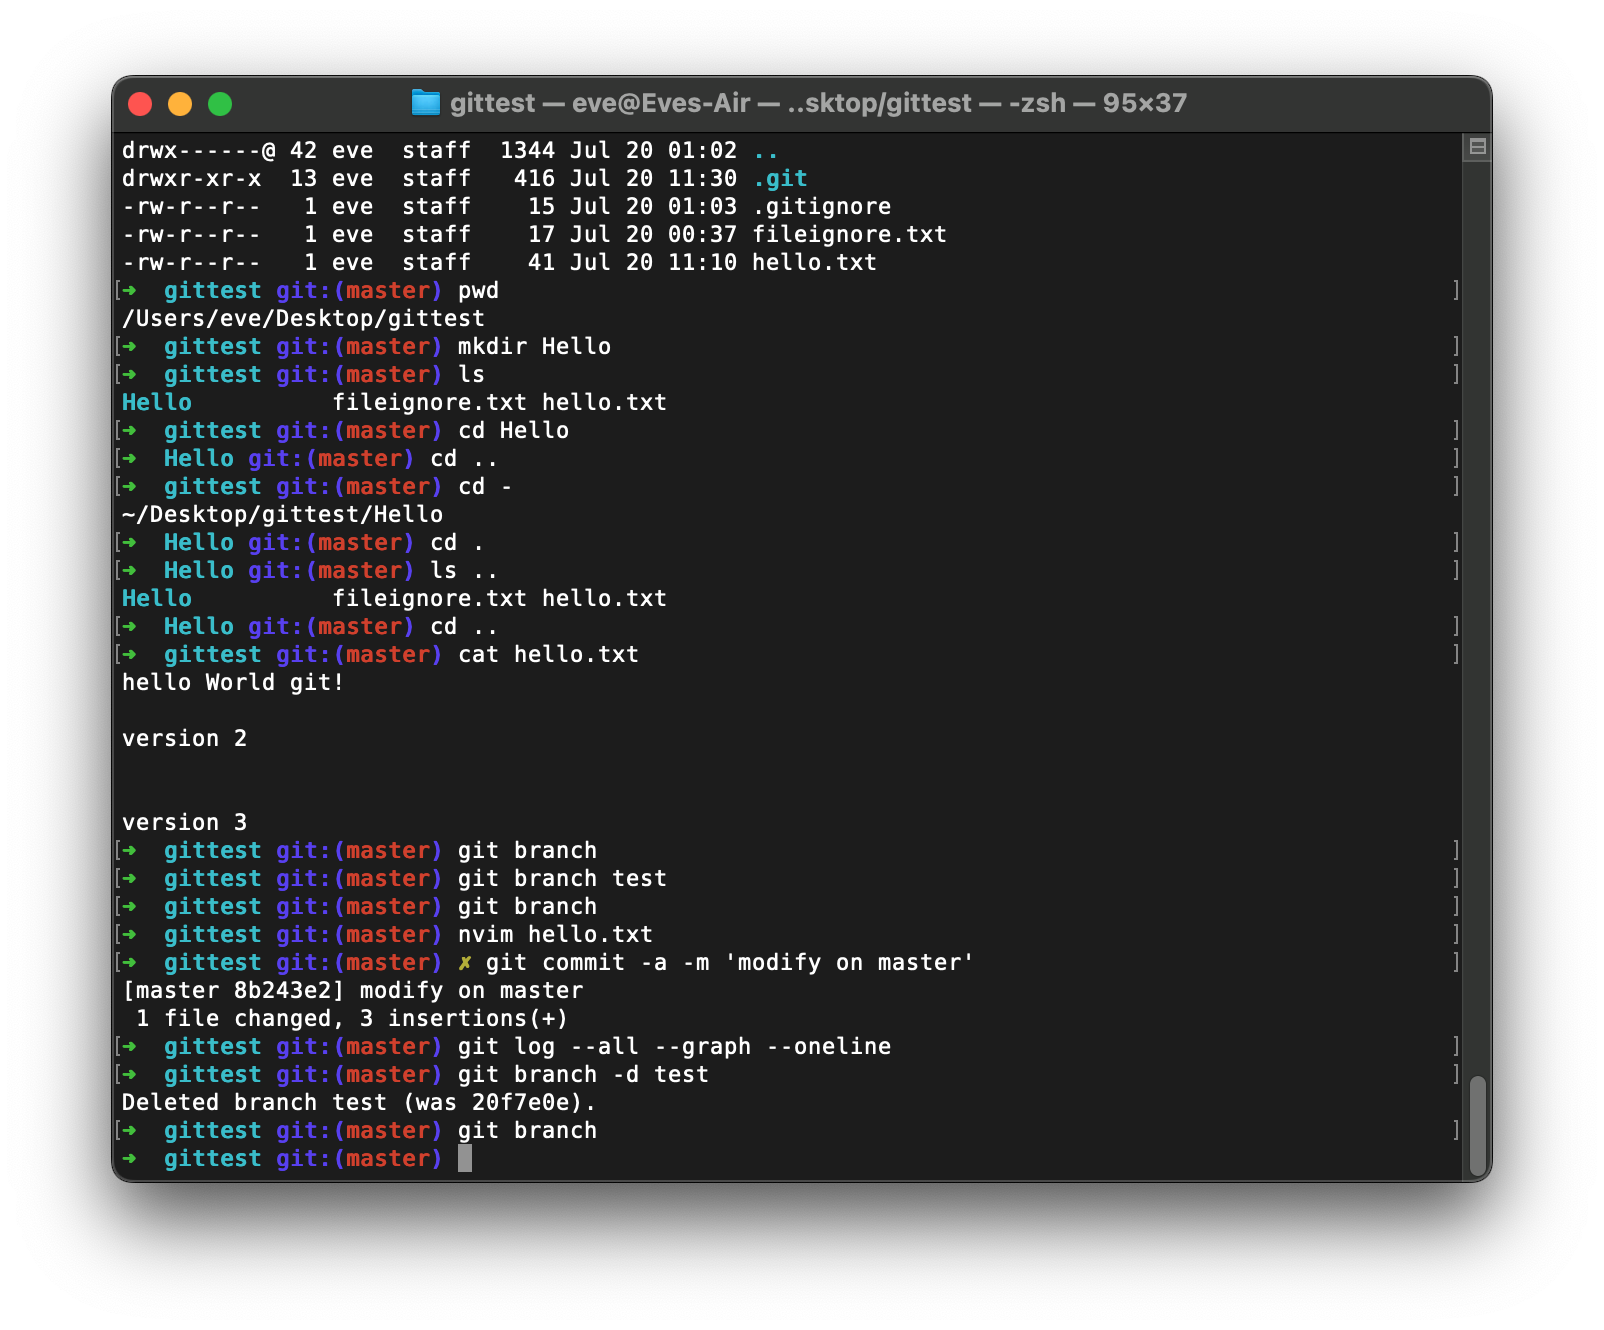This screenshot has height=1330, width=1604.
Task: Click the 'cat hello.txt' command
Action: (548, 654)
